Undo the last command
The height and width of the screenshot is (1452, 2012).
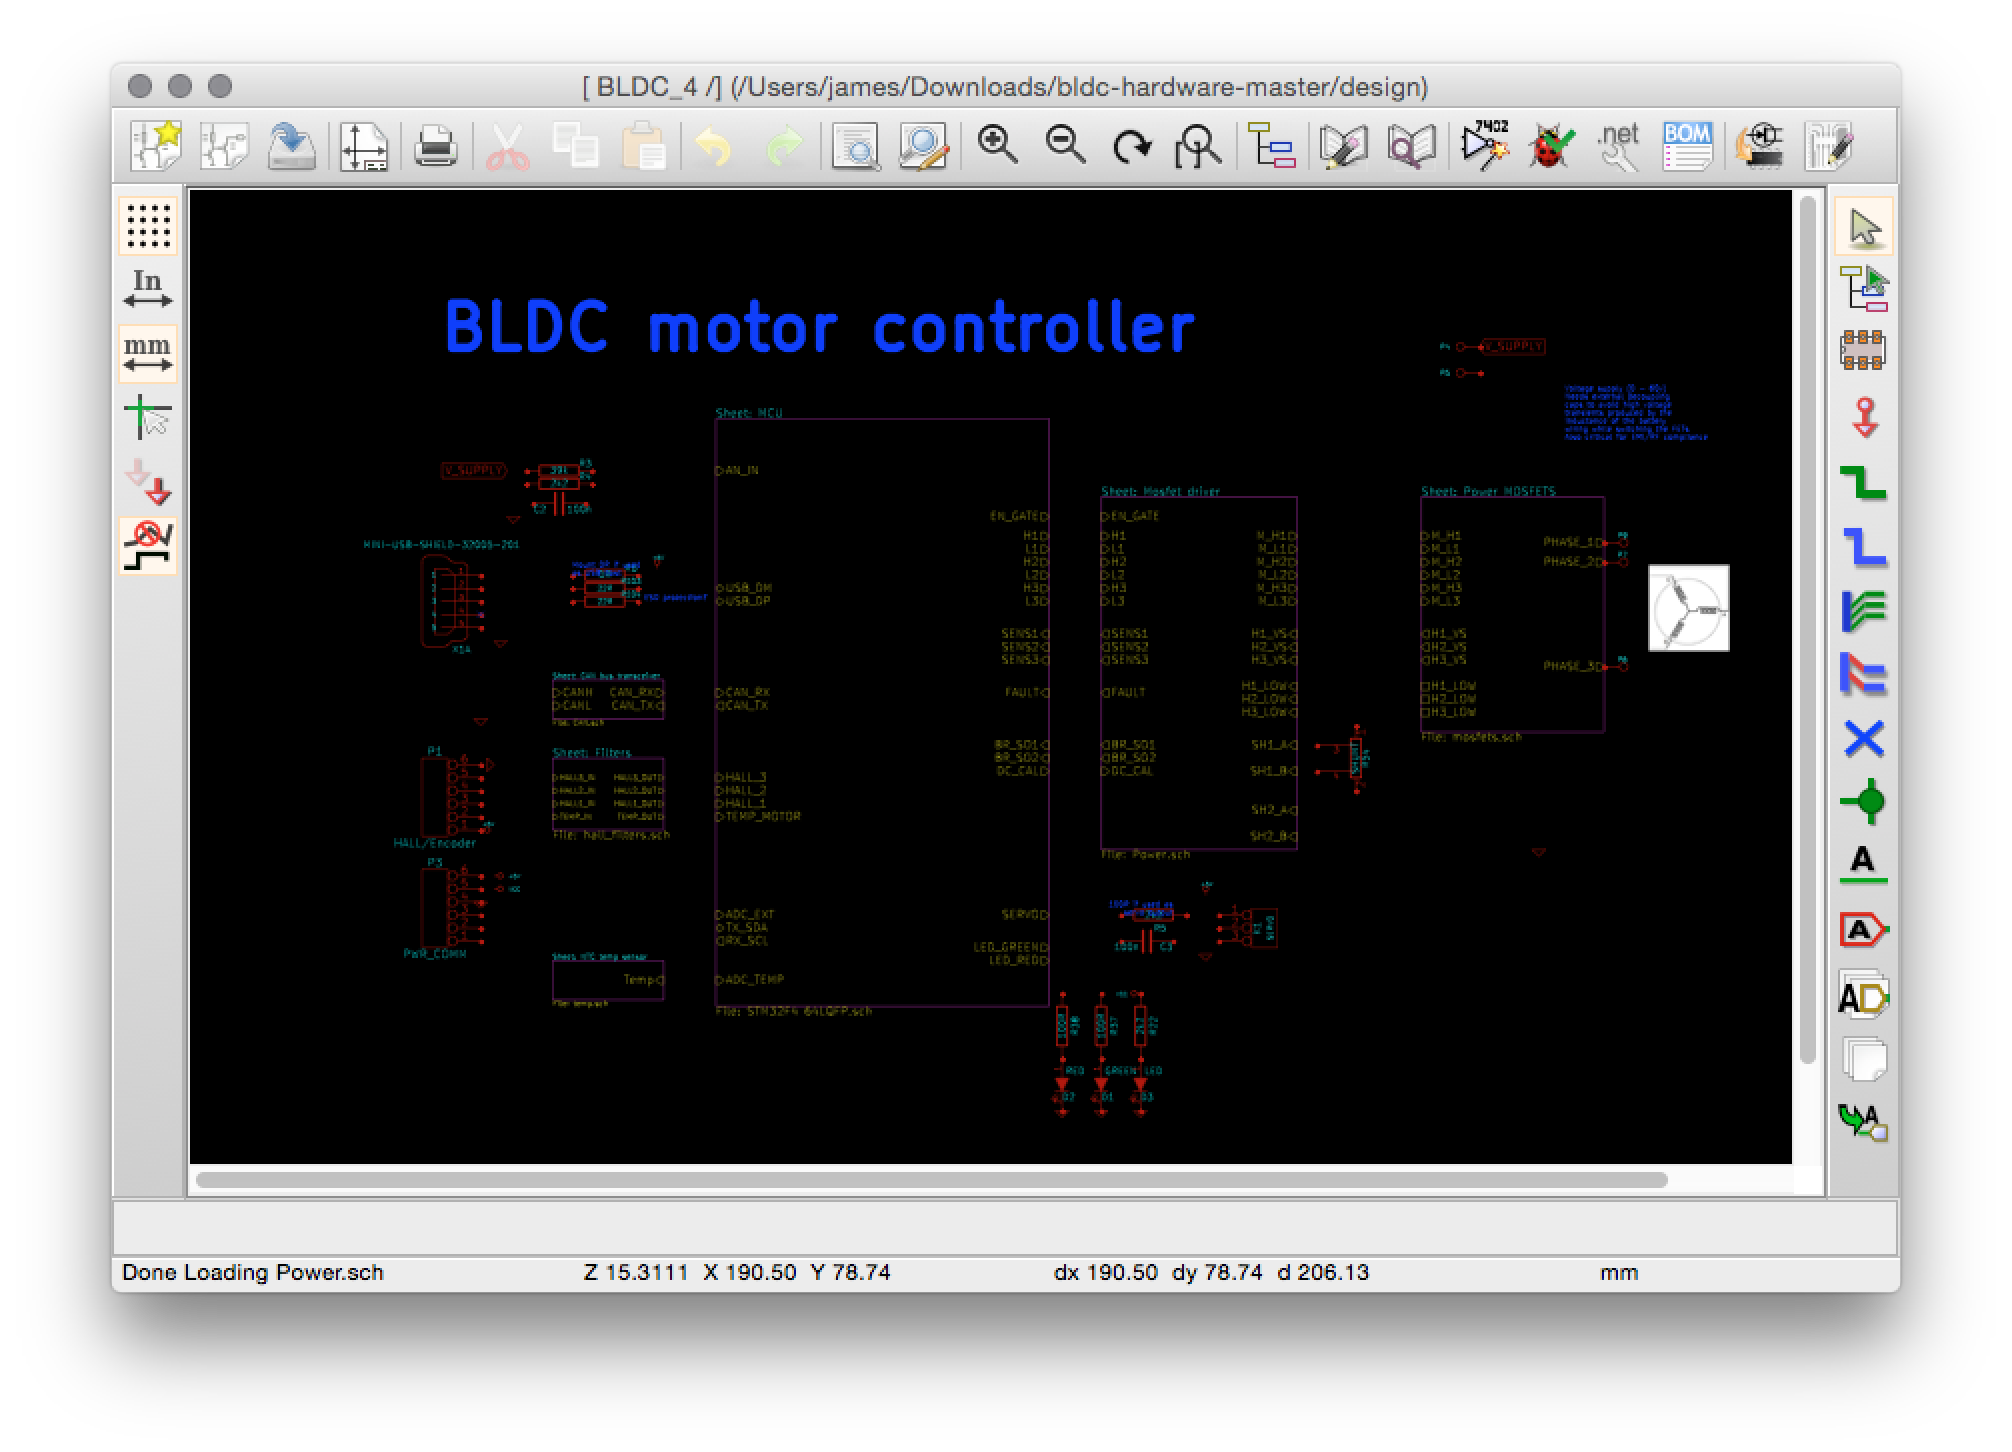click(x=714, y=147)
